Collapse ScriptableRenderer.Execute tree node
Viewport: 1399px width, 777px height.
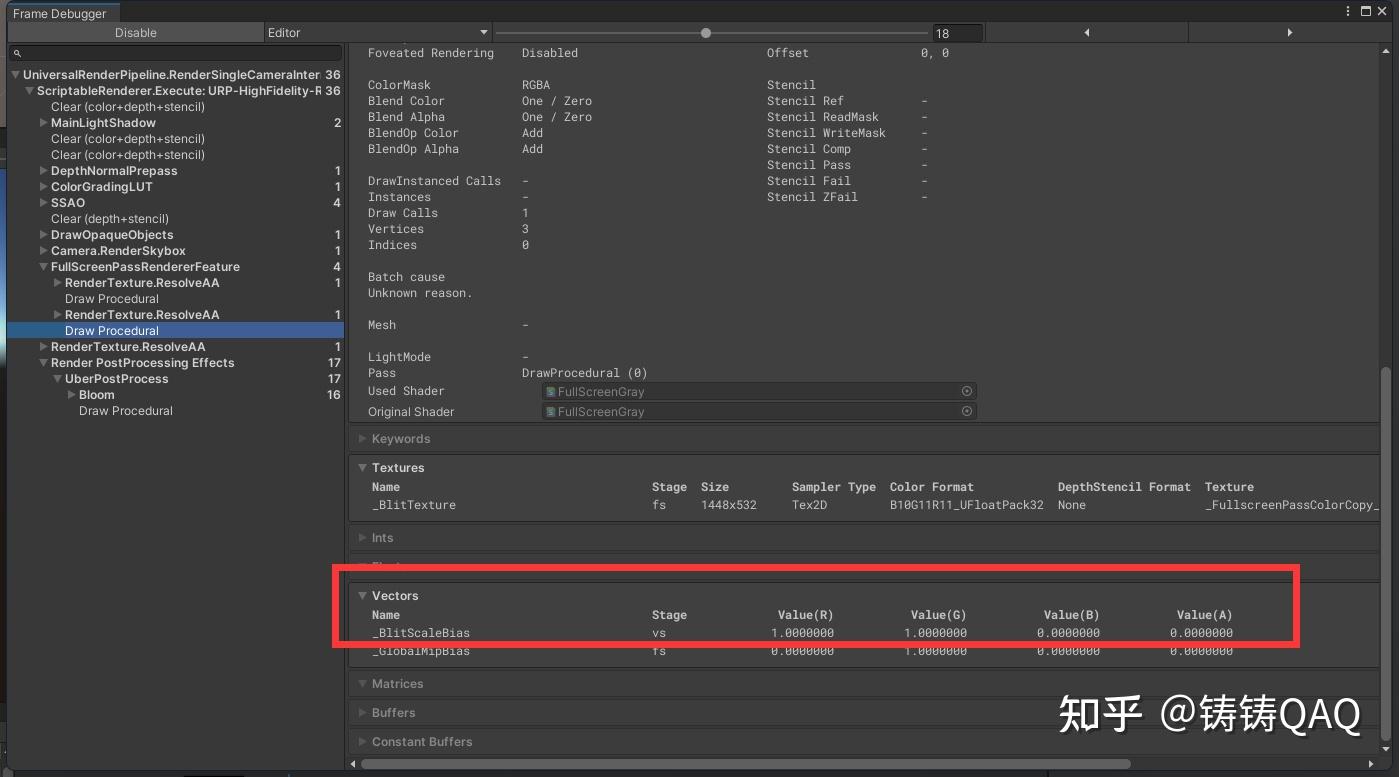click(x=30, y=91)
